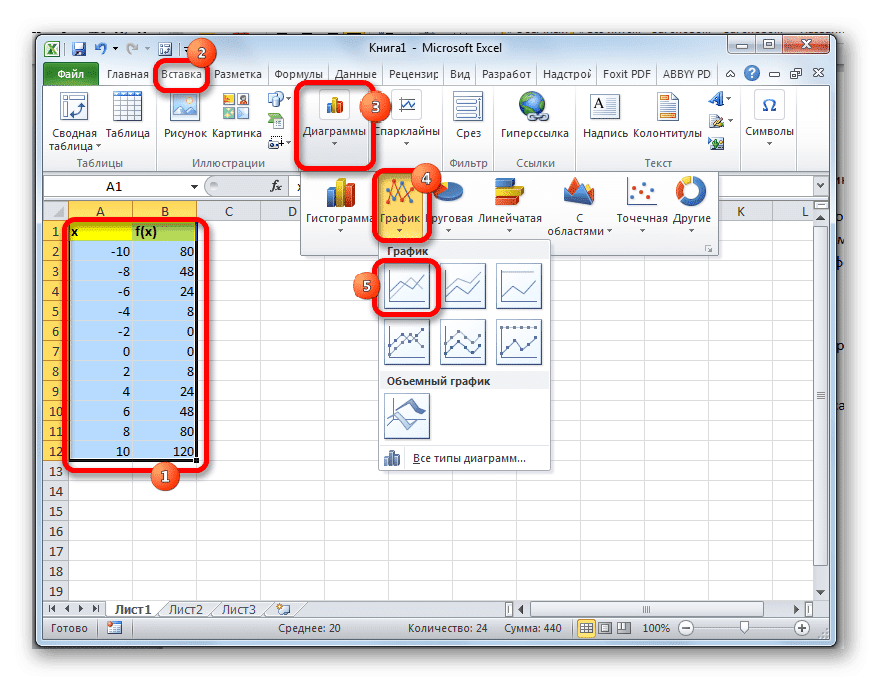Switch to the Формулы tab

(298, 74)
